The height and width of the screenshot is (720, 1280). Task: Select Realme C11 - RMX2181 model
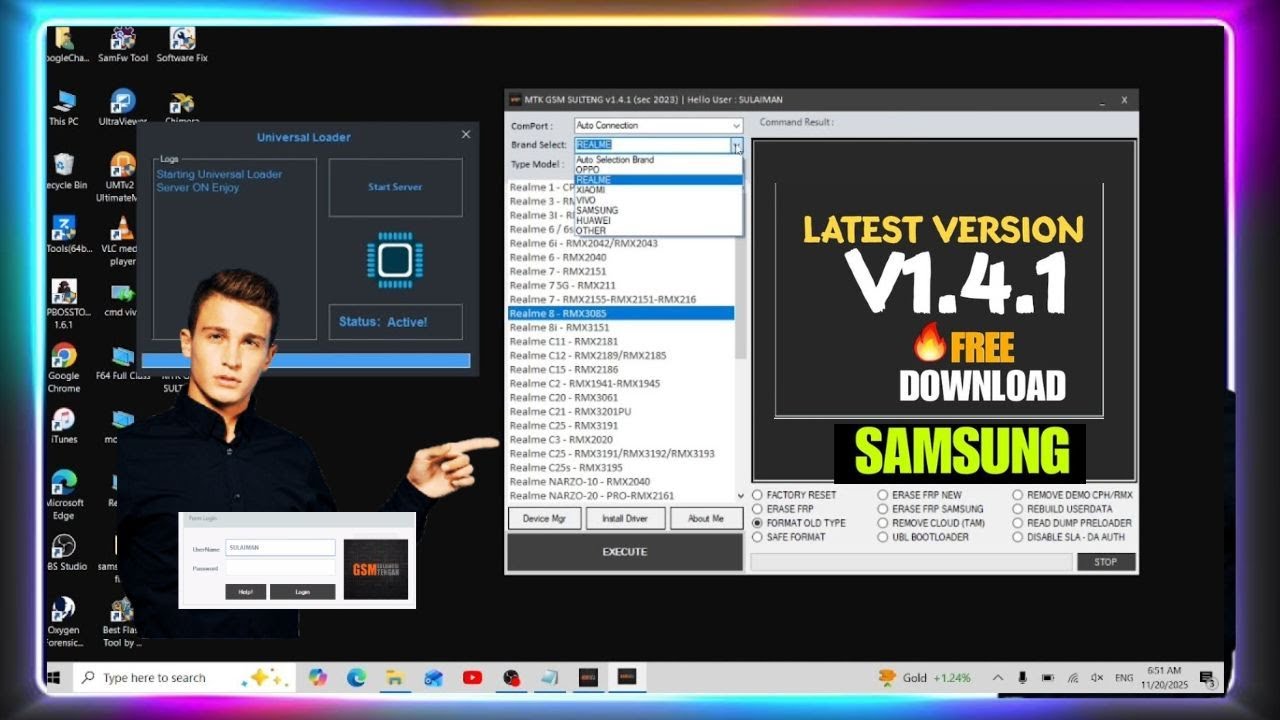621,341
